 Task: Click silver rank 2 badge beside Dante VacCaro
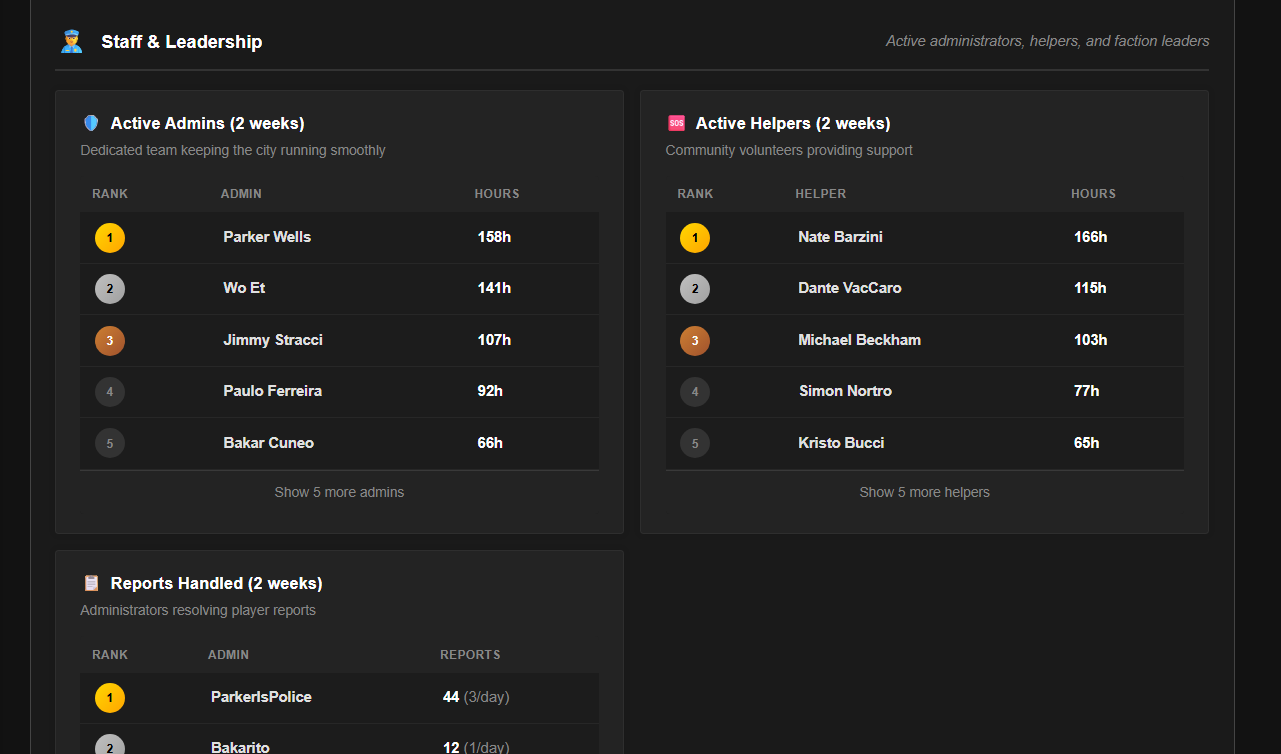(x=695, y=289)
